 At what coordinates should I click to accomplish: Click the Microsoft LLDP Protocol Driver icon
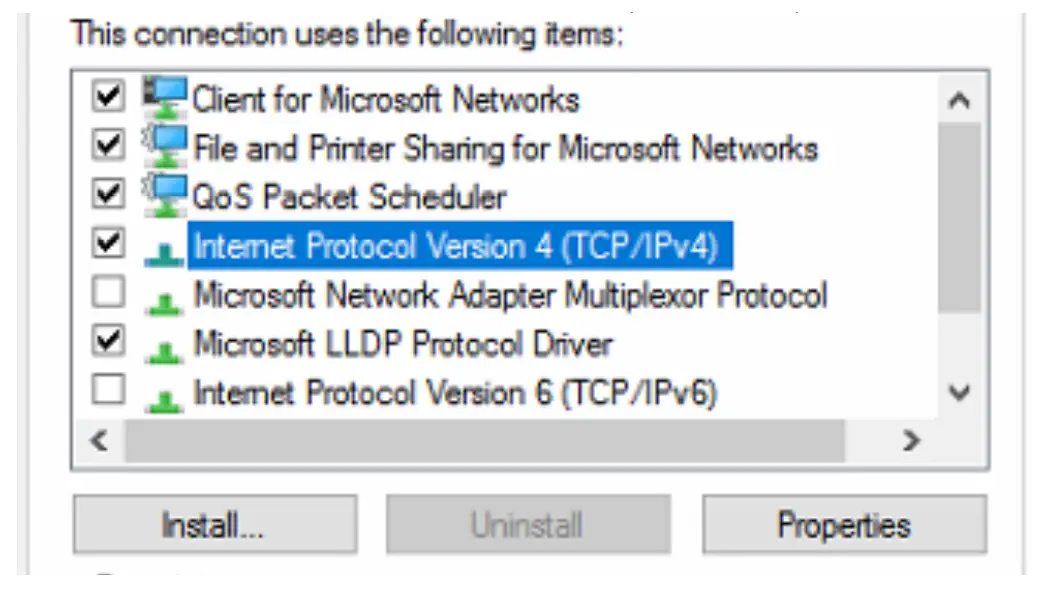tap(164, 349)
